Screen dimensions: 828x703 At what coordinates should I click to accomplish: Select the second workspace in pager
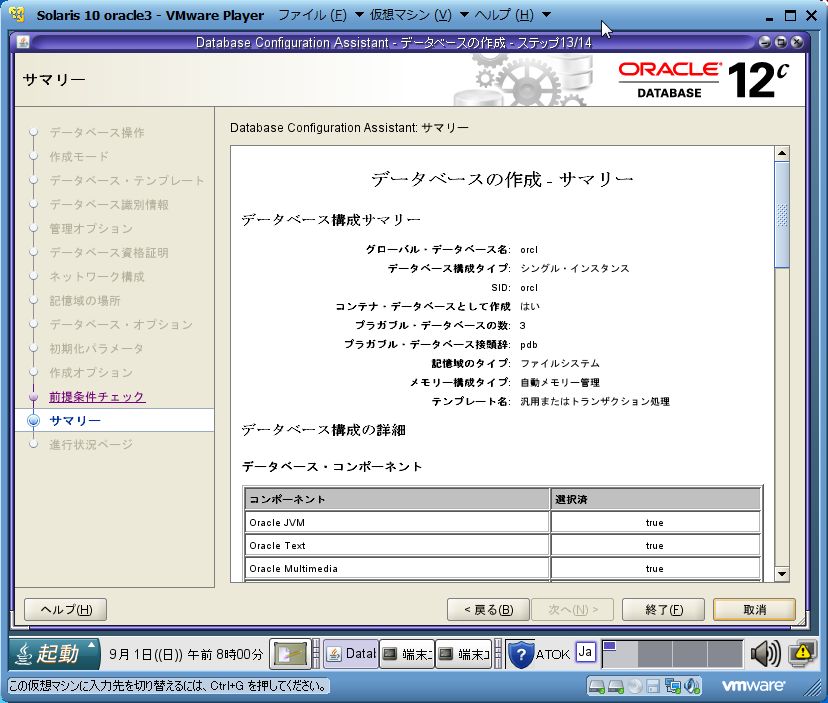tap(655, 654)
